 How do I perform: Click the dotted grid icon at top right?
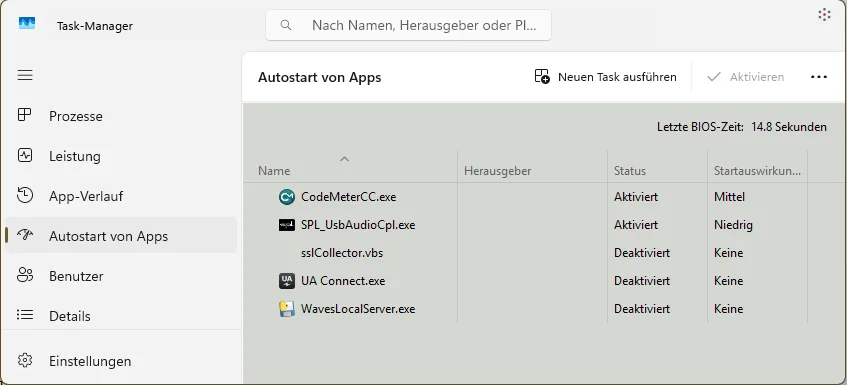point(824,15)
